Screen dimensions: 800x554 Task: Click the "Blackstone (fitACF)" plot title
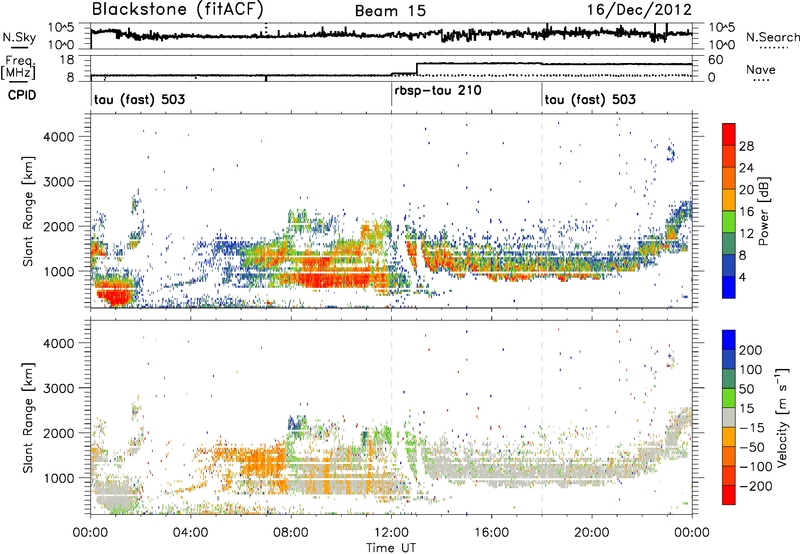click(178, 9)
